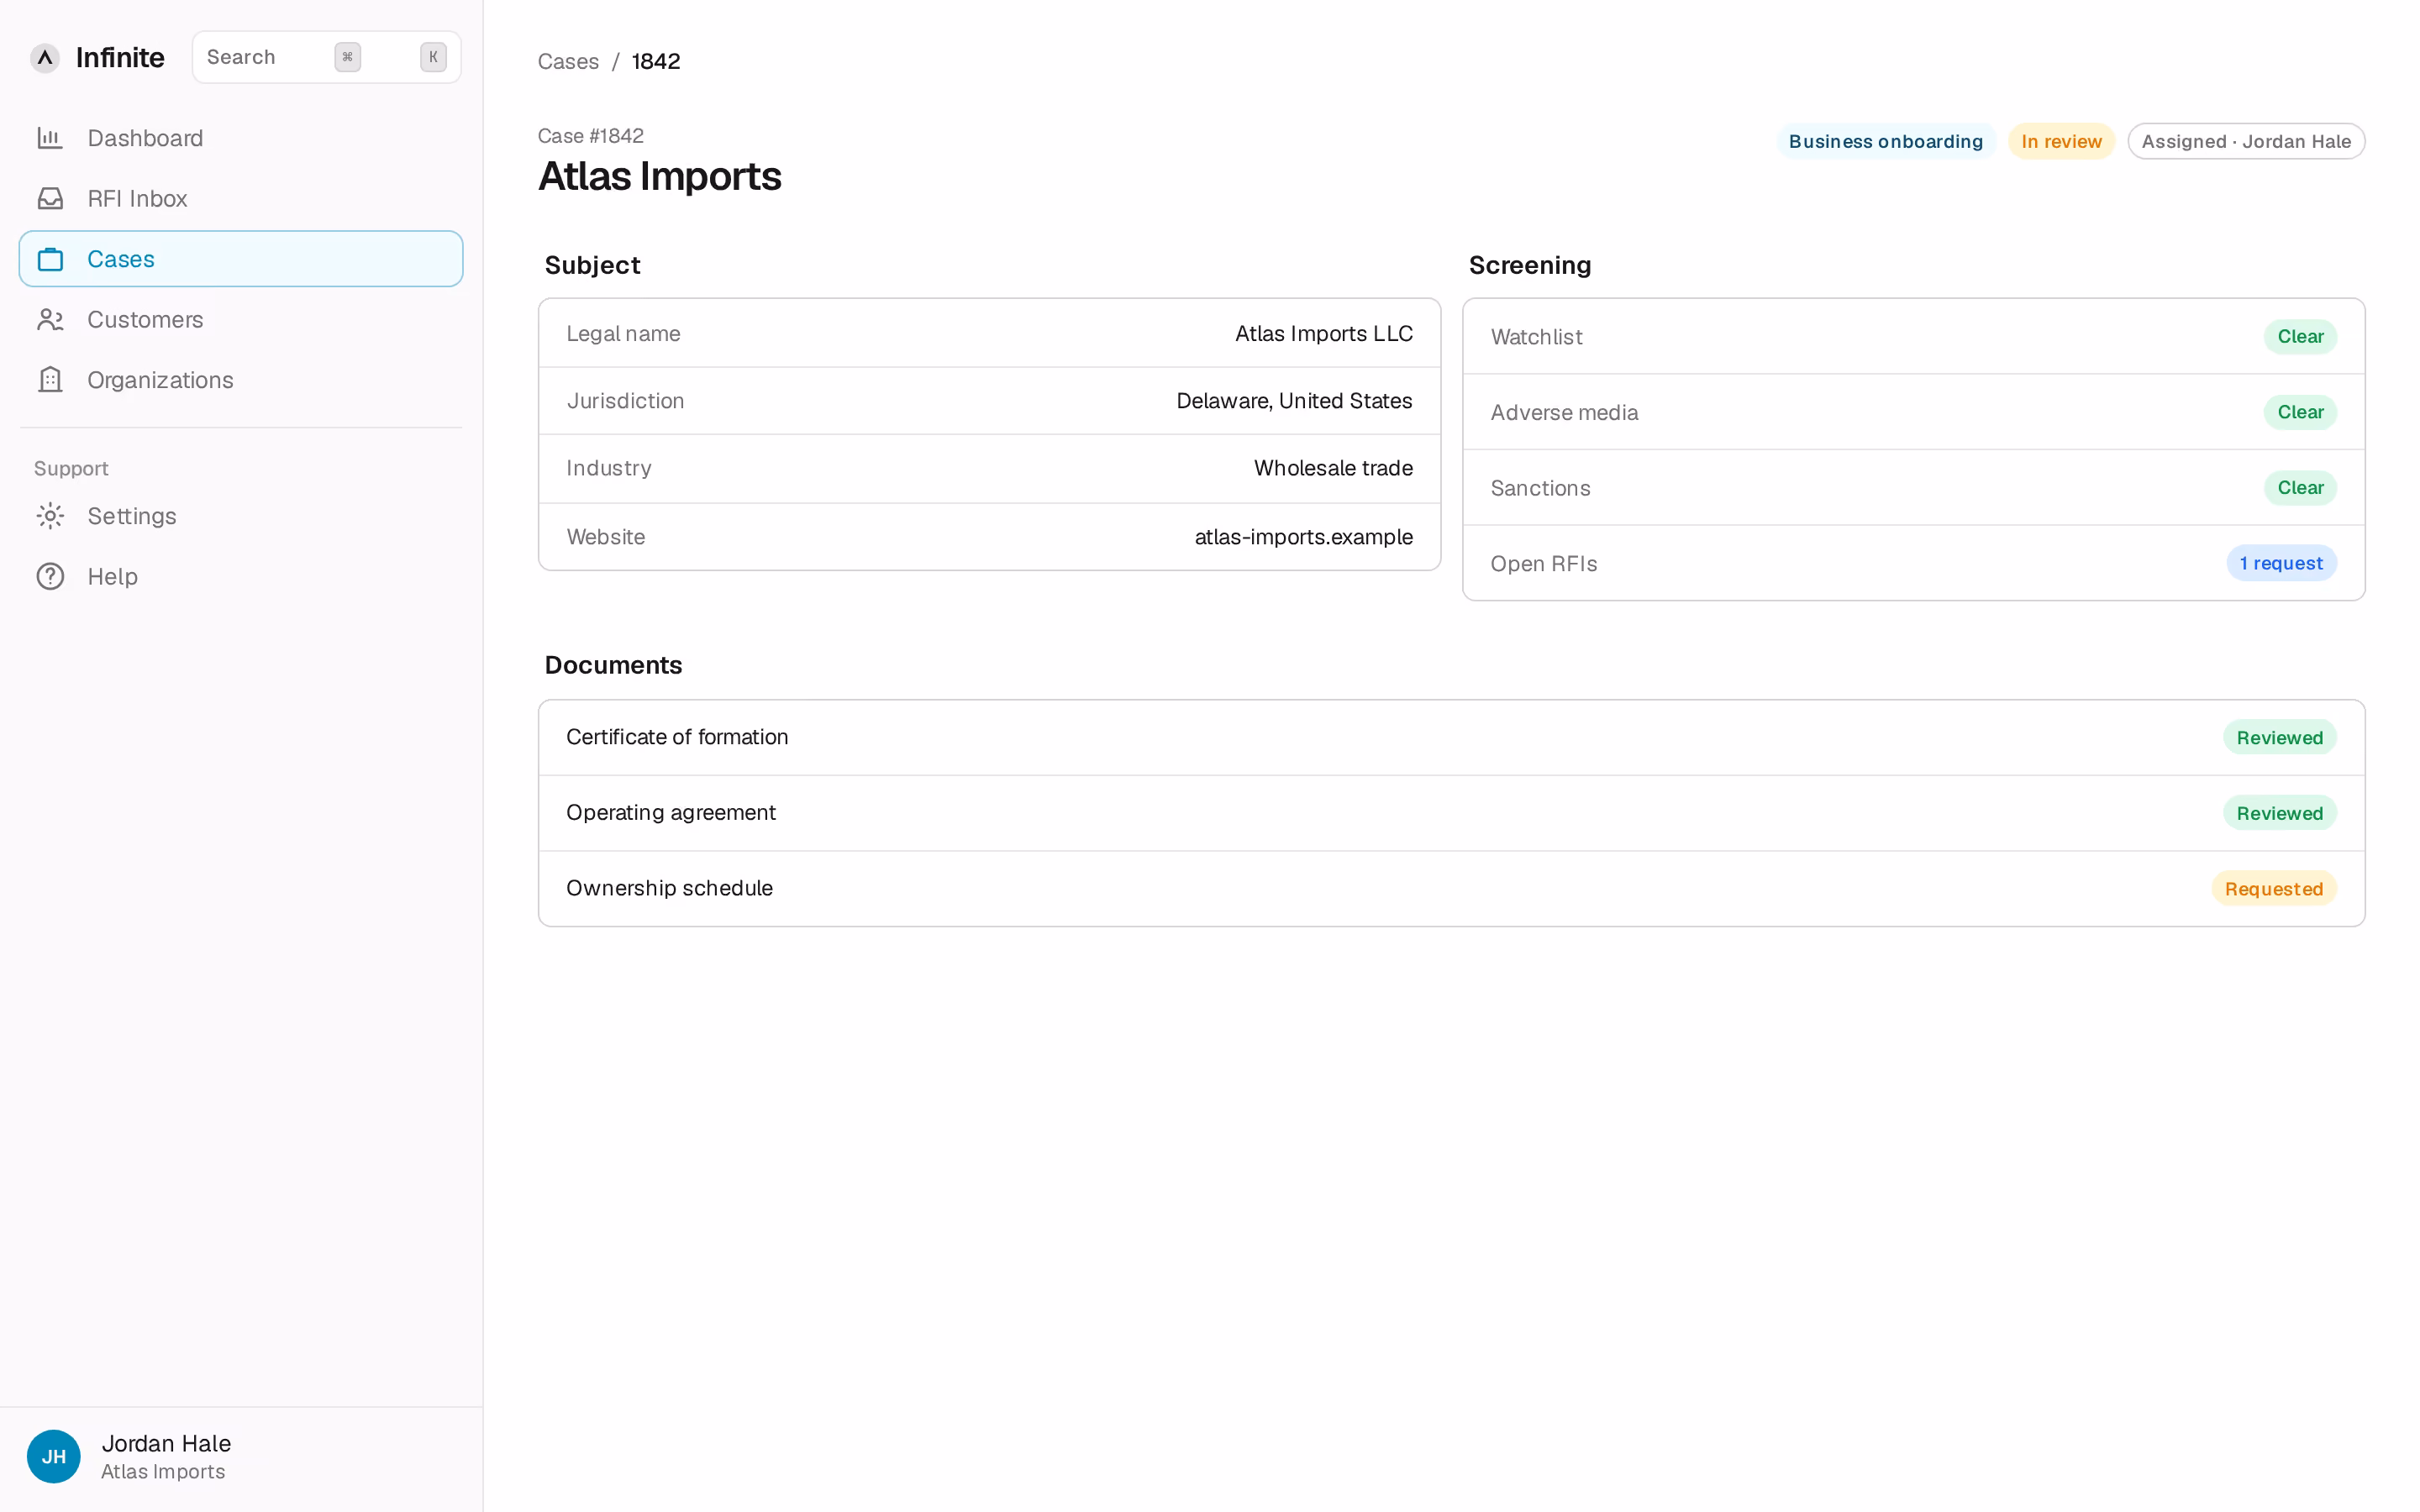Go to RFI Inbox
The height and width of the screenshot is (1512, 2420).
[x=241, y=199]
